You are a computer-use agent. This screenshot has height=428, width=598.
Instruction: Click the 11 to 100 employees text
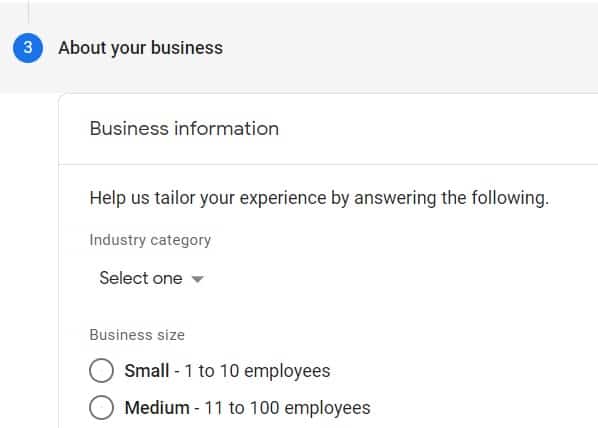(288, 408)
